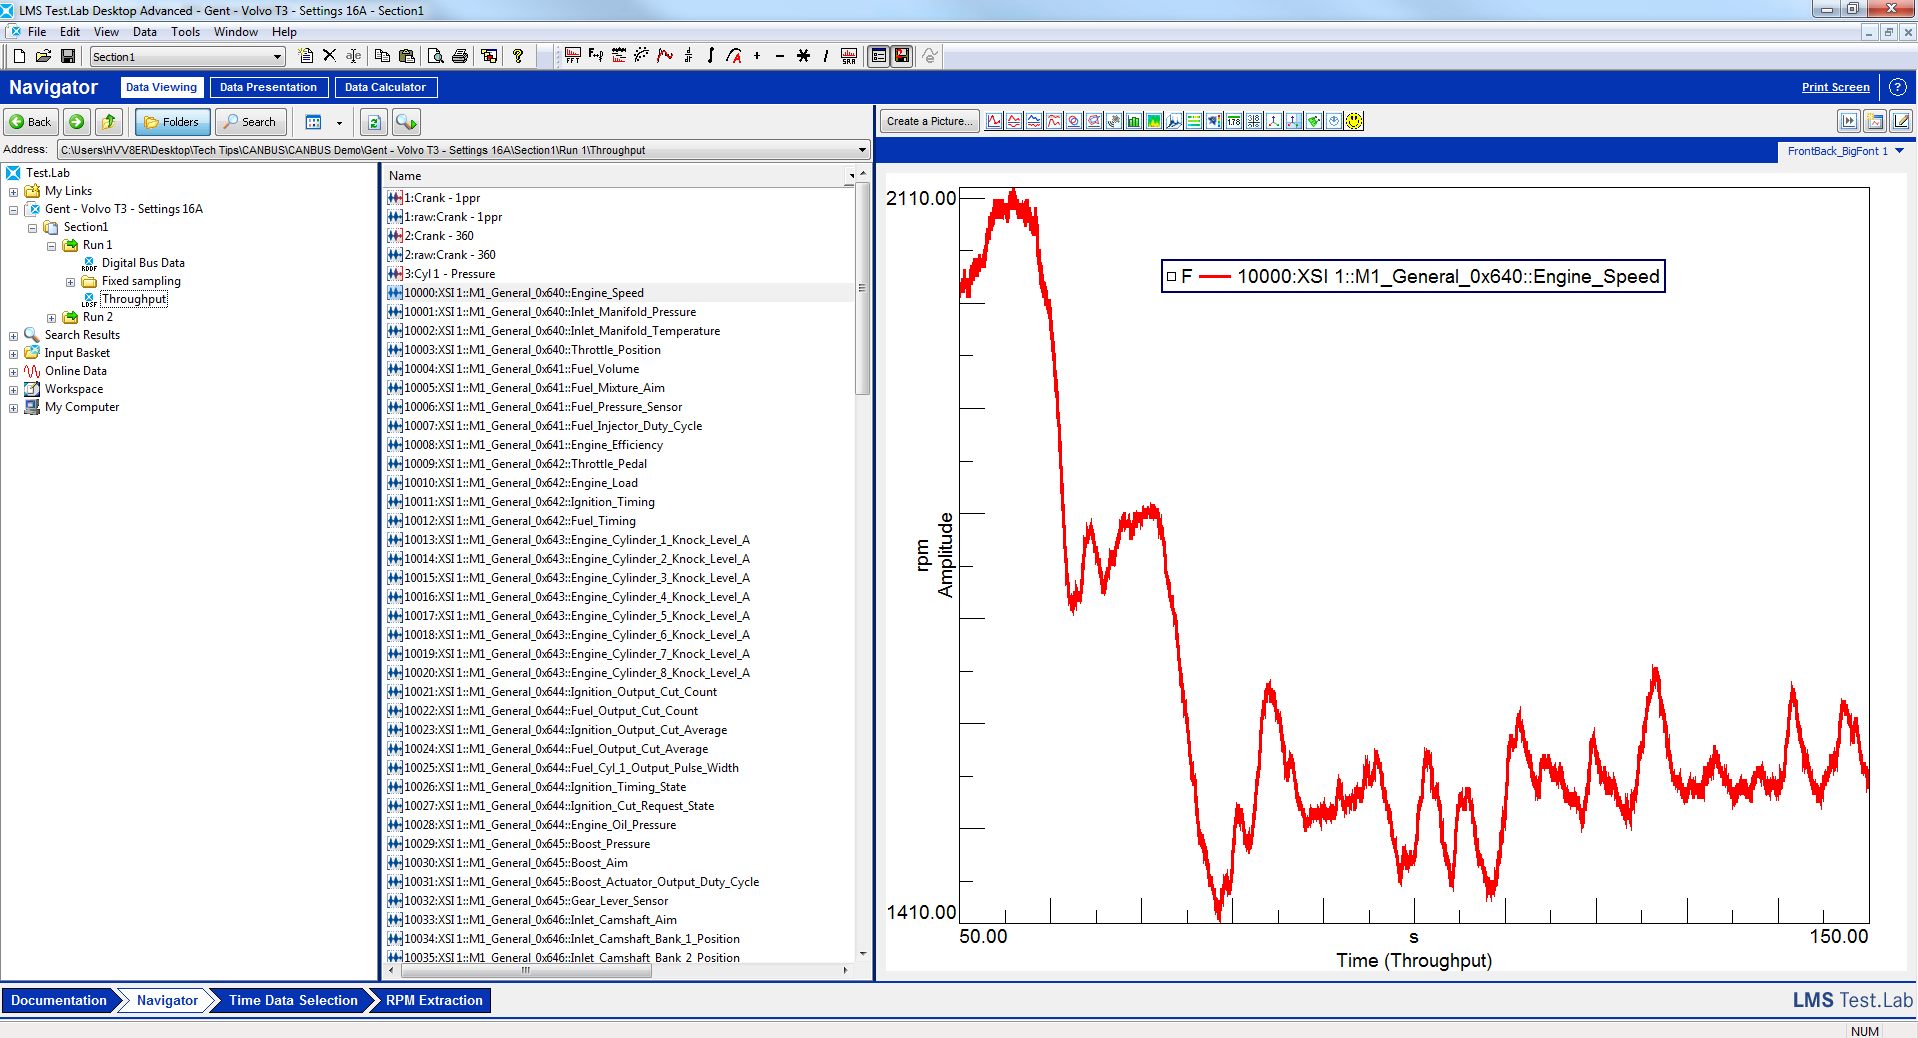Click the yellow smiley face icon
Viewport: 1918px width, 1038px height.
pyautogui.click(x=1354, y=121)
